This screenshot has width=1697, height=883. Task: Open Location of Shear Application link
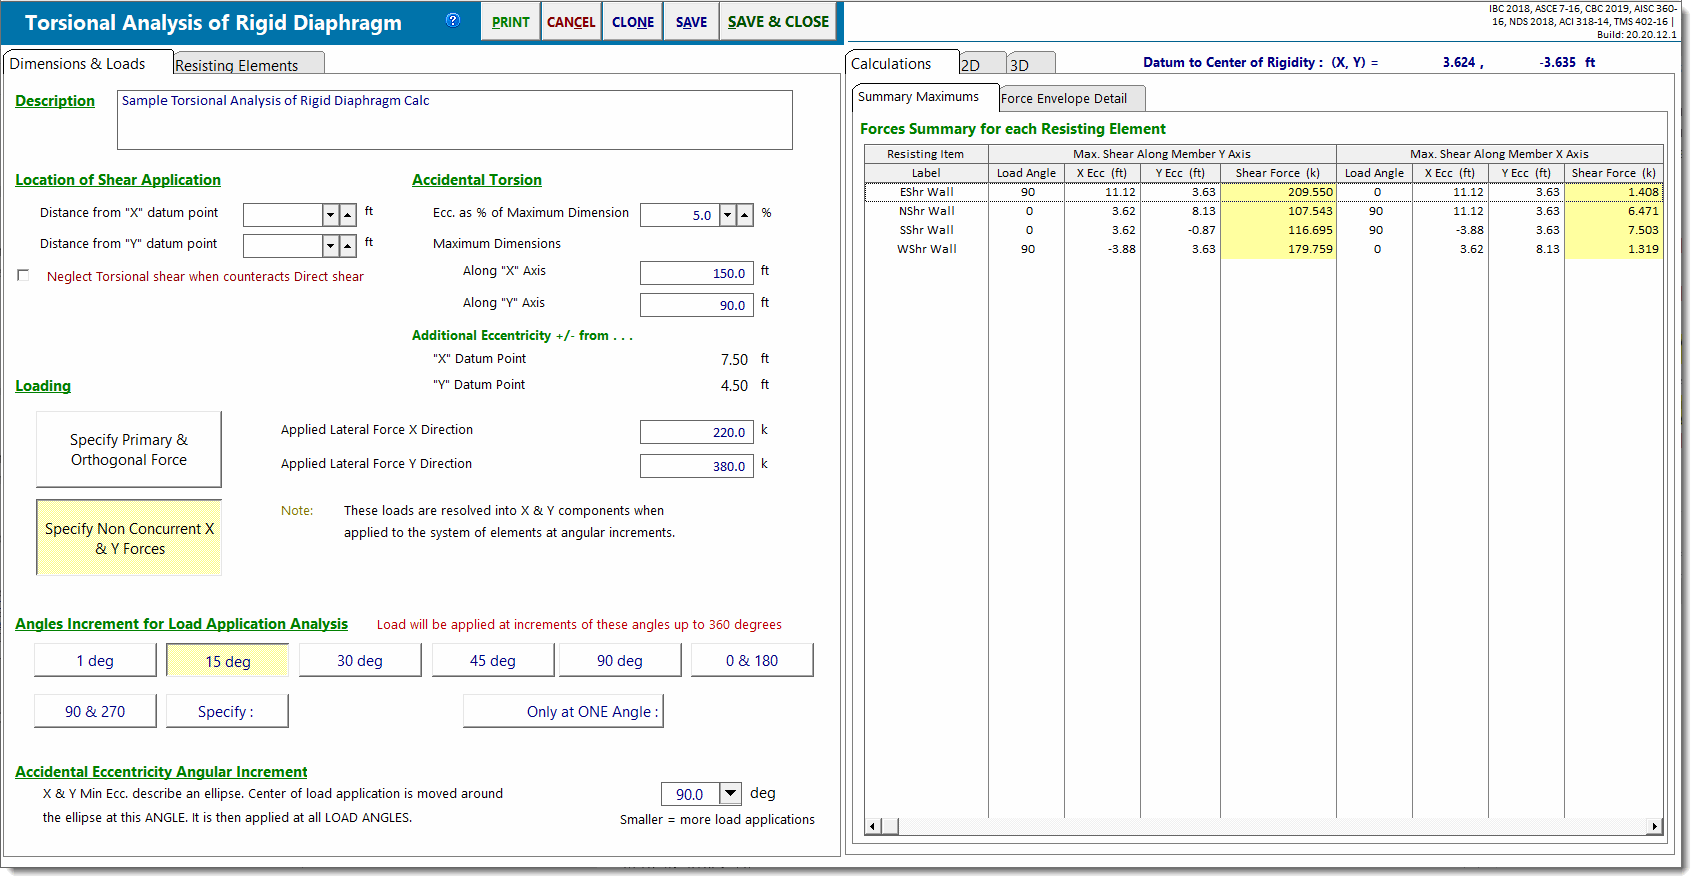[x=118, y=180]
